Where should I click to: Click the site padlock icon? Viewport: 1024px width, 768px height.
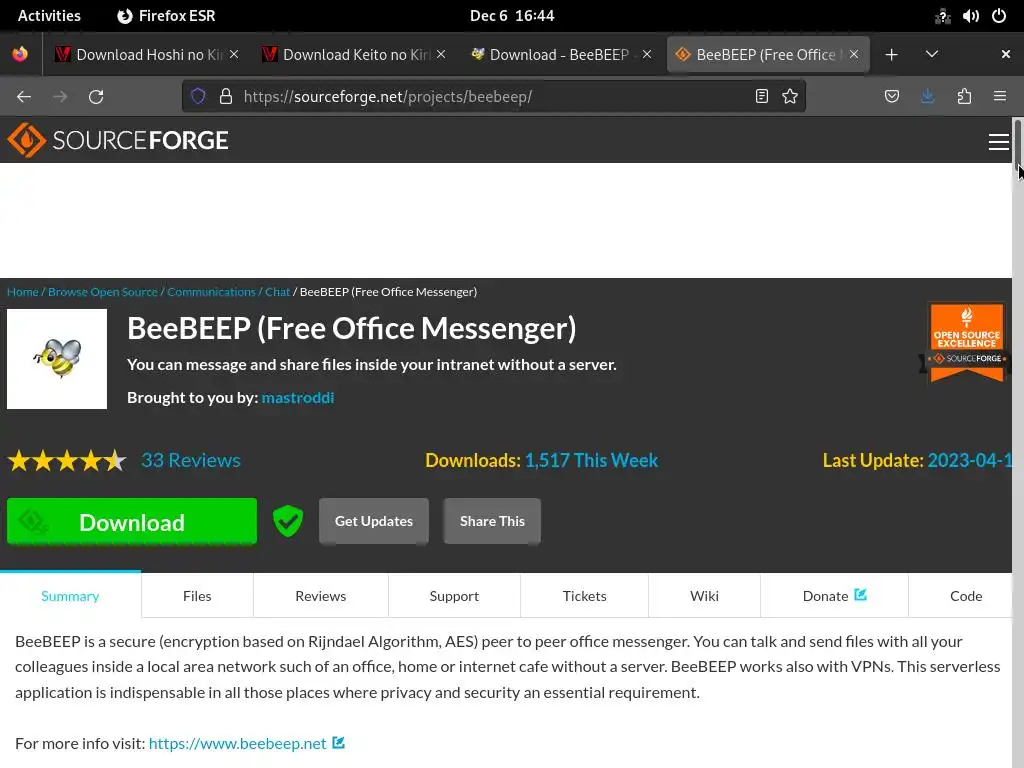click(226, 97)
